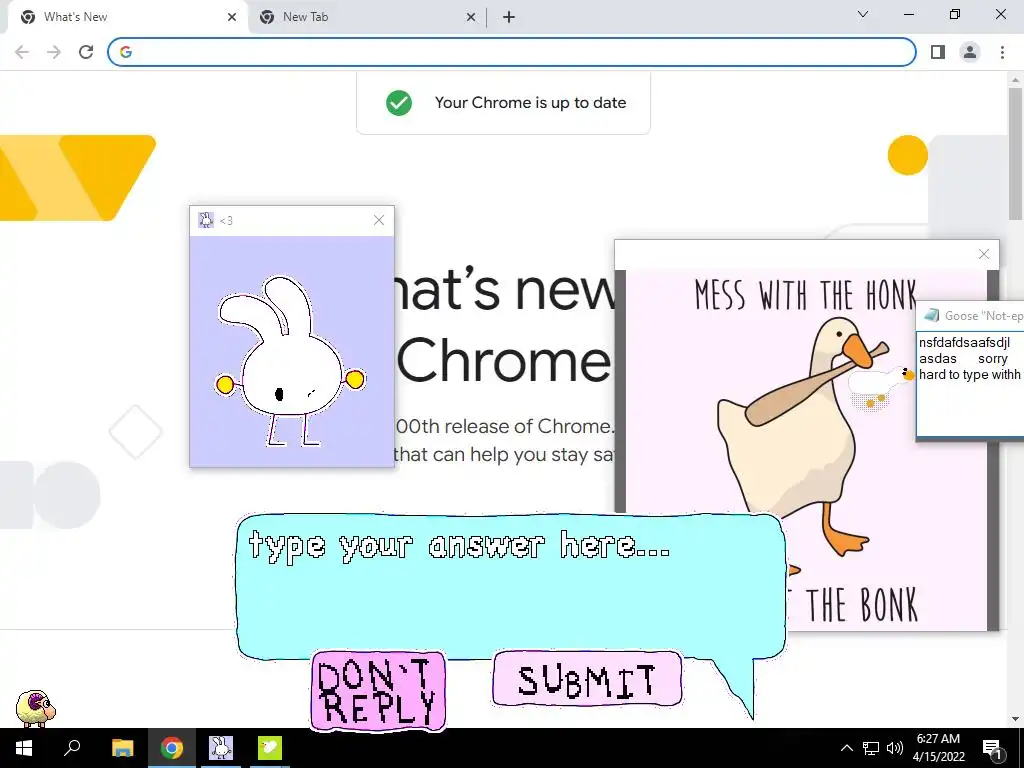Image resolution: width=1024 pixels, height=768 pixels.
Task: Open the volume tray icon
Action: (895, 748)
